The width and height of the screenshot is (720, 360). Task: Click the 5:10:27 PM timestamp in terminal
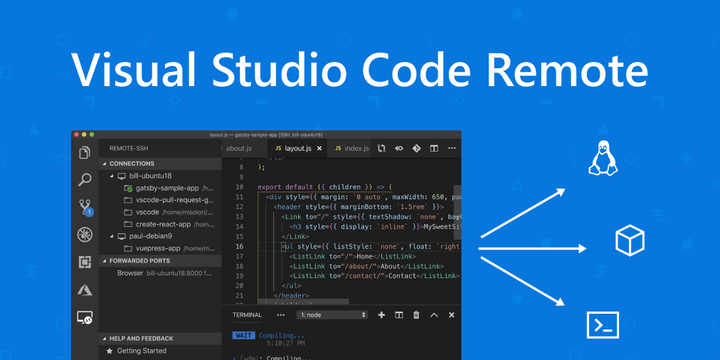(x=287, y=343)
